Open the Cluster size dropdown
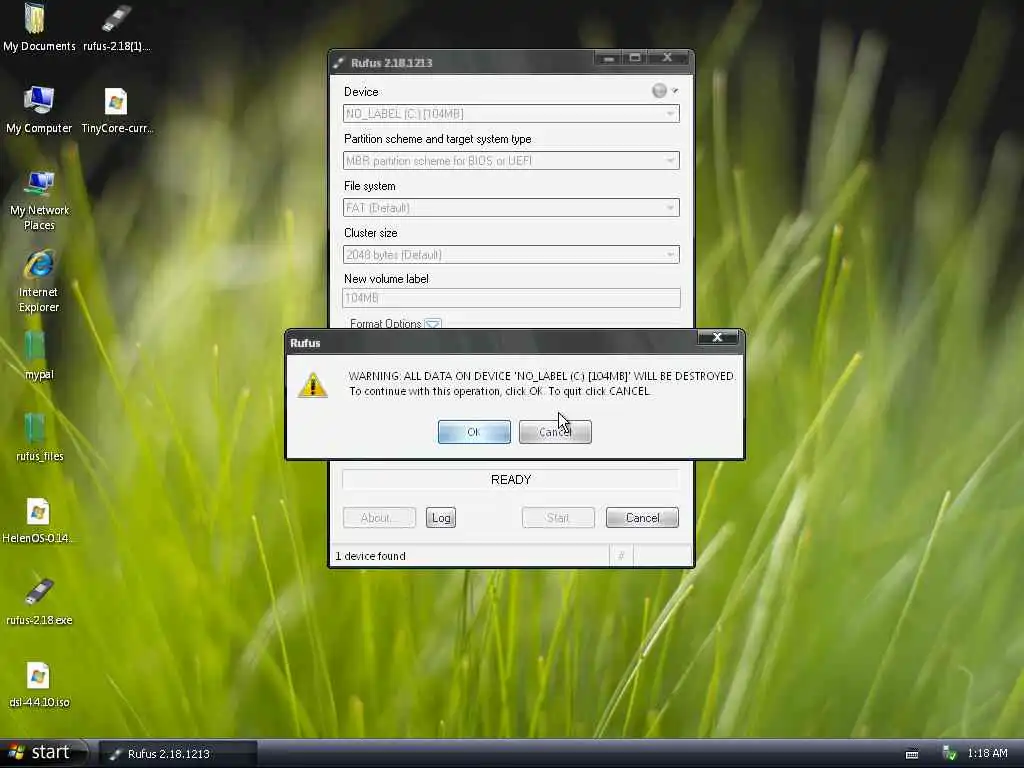Viewport: 1024px width, 768px height. coord(511,255)
